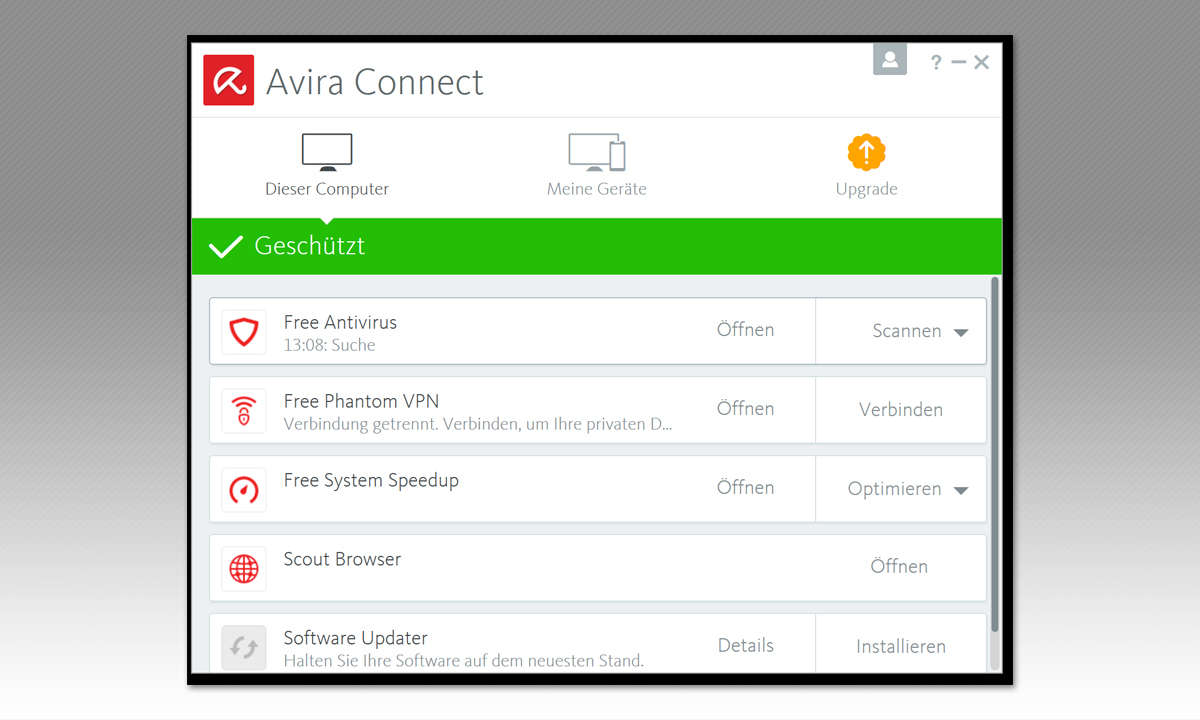
Task: Click the Phantom VPN wifi lock icon
Action: [x=244, y=411]
